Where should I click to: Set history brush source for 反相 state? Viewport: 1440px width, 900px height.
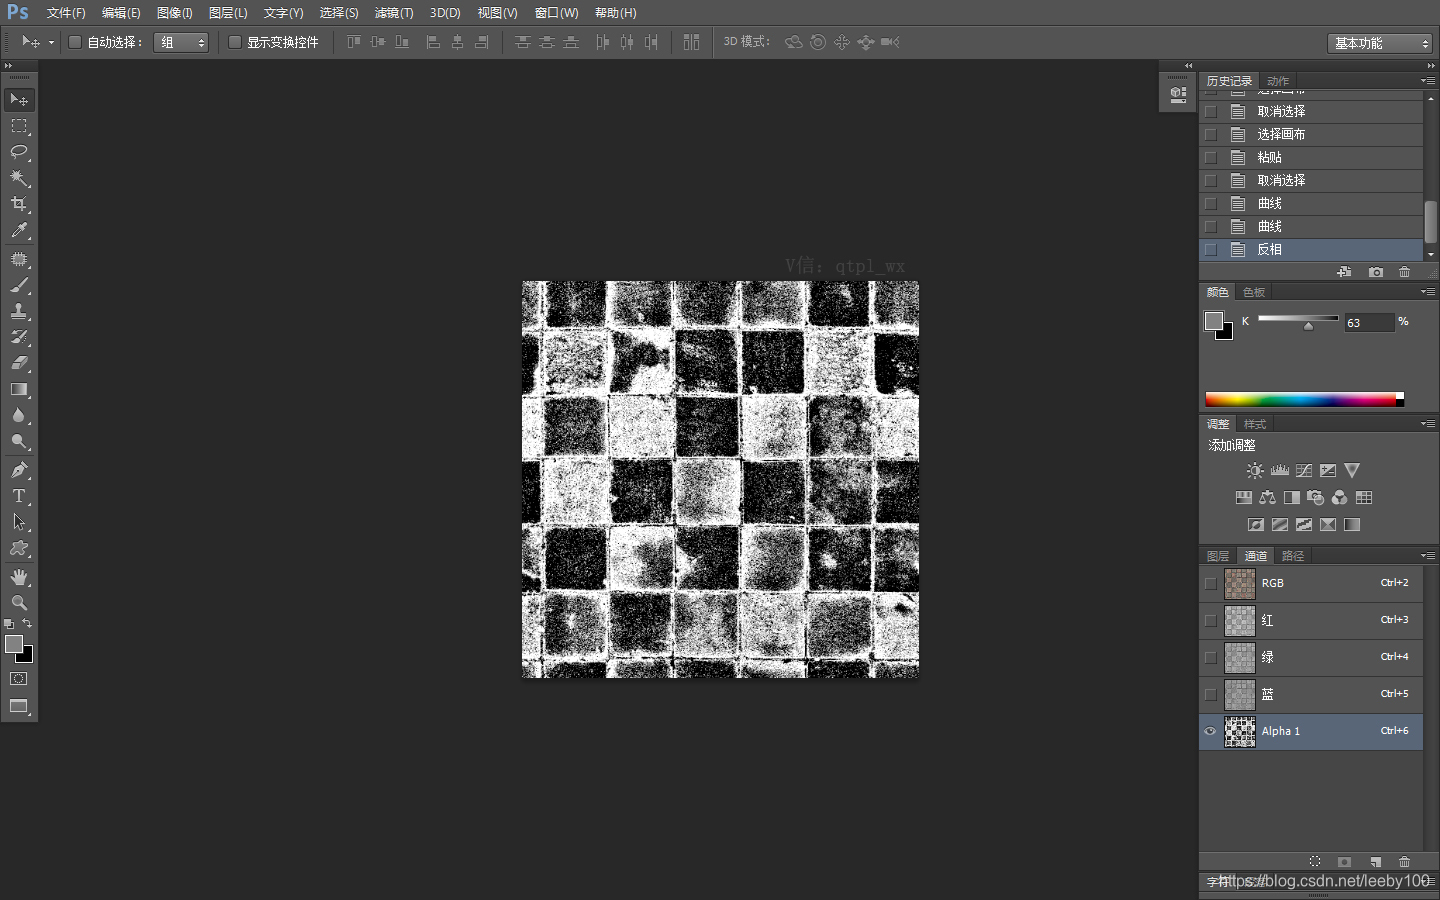1211,250
